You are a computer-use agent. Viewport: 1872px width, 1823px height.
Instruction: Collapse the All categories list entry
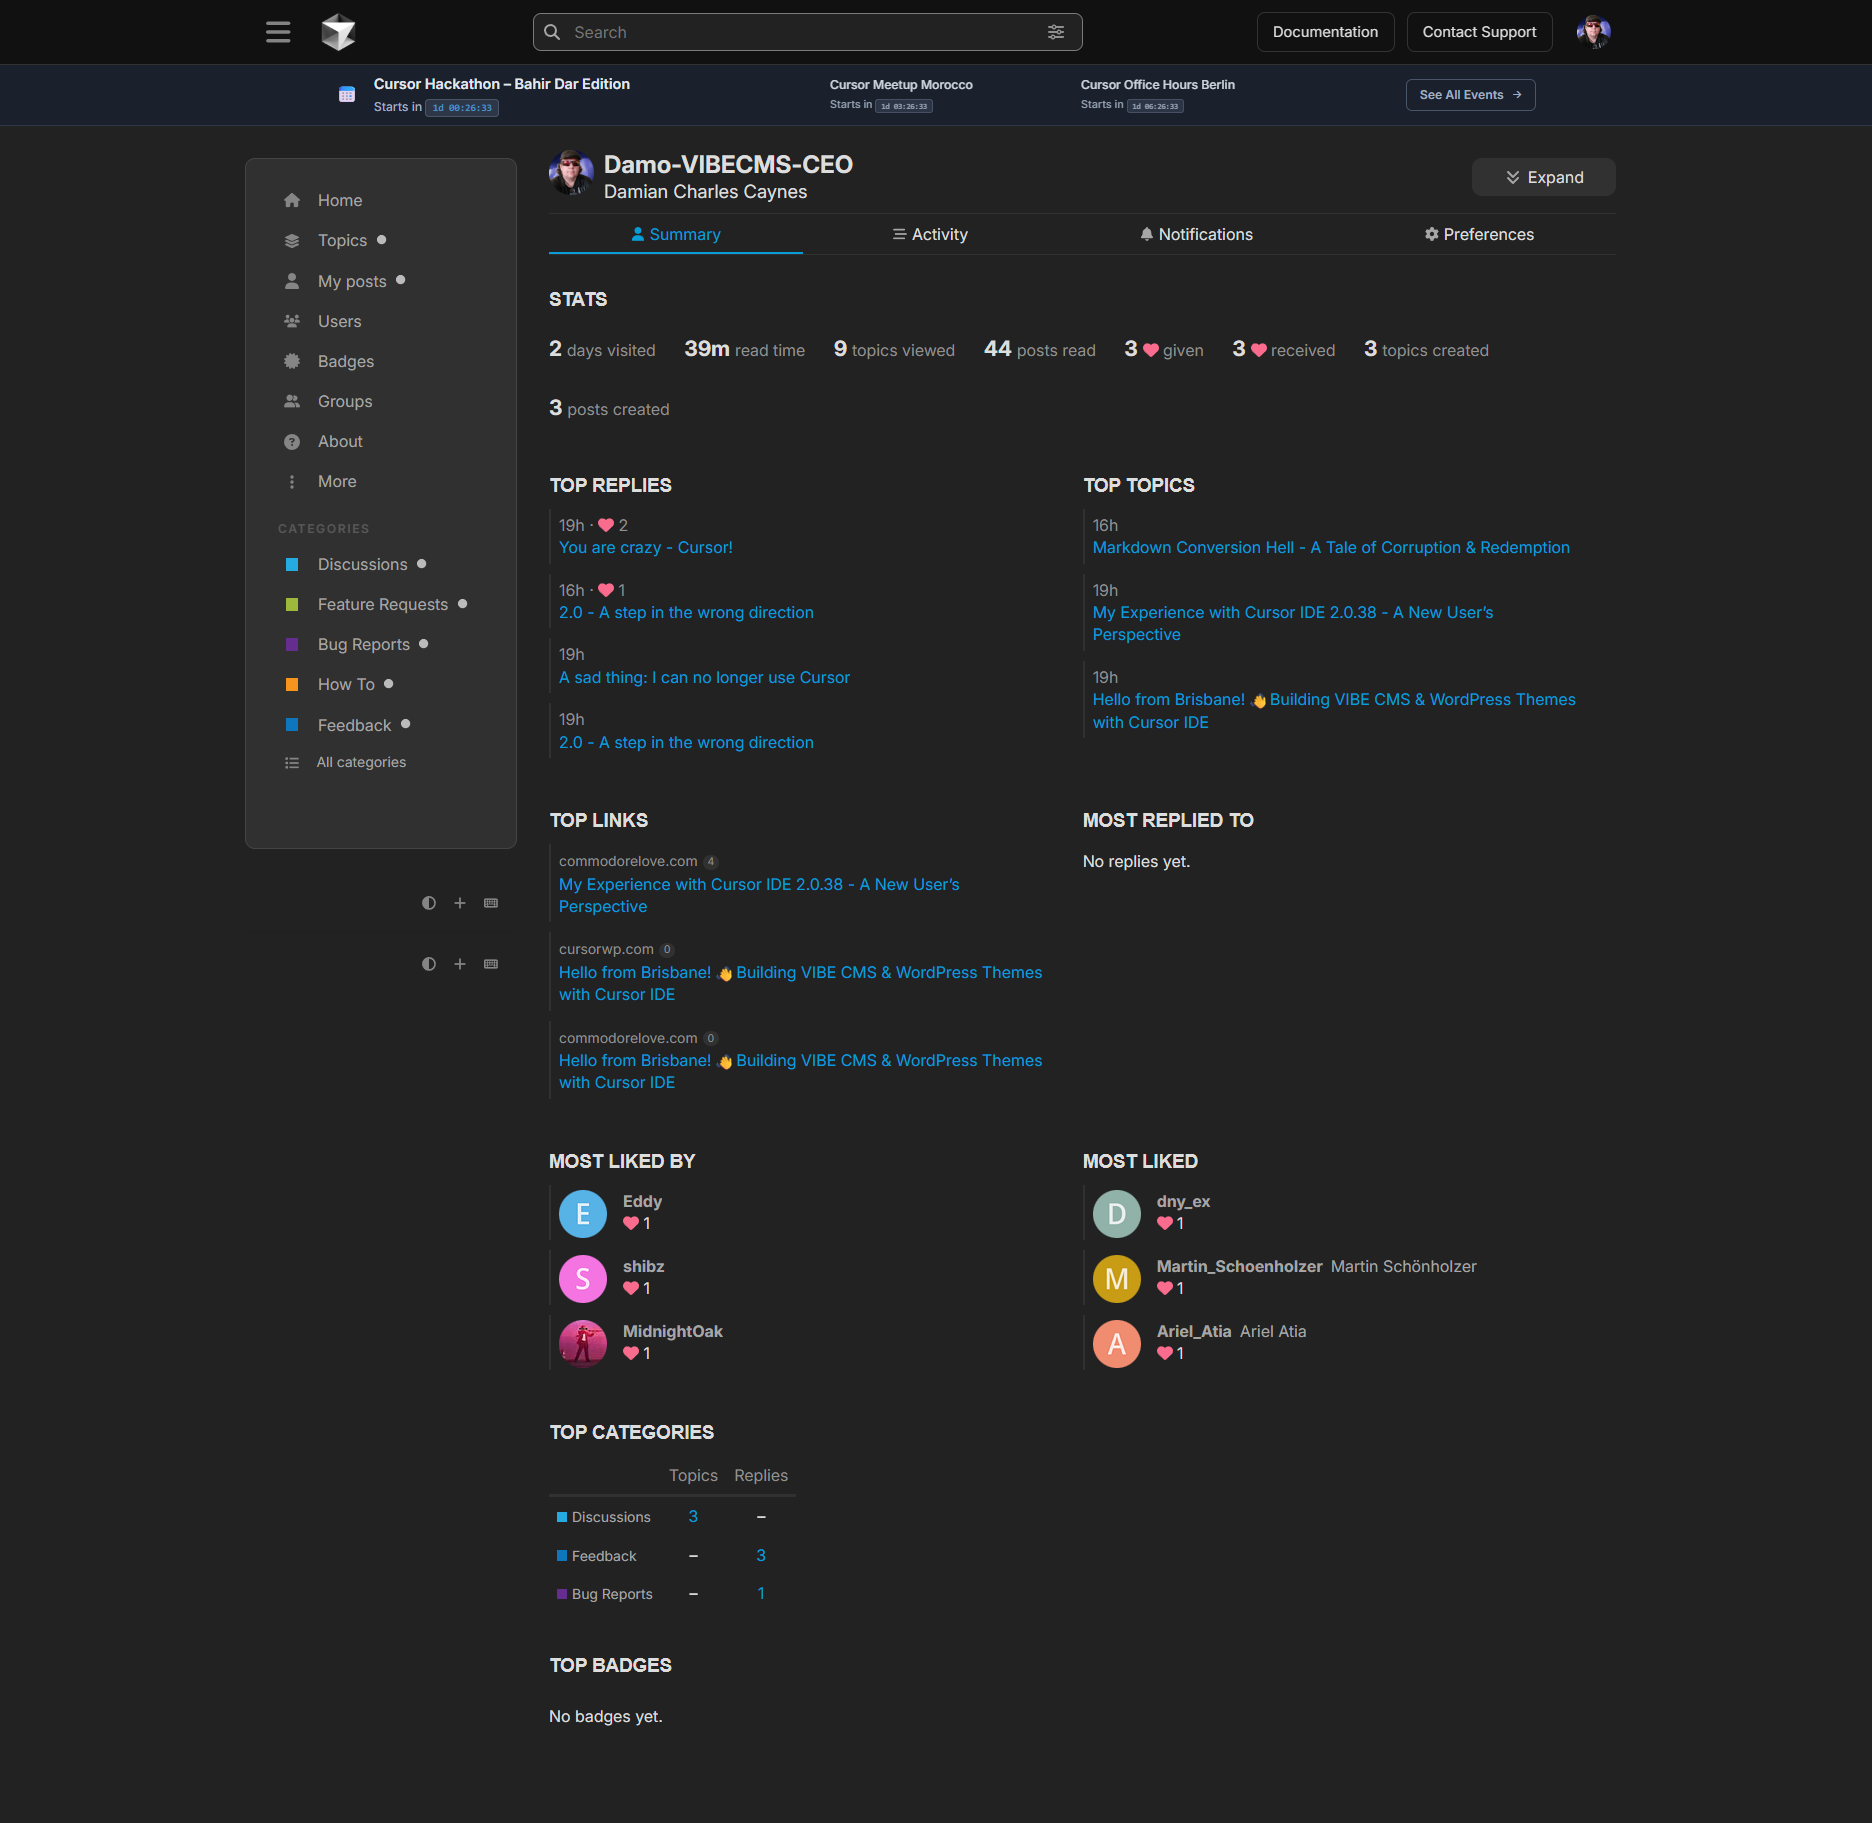pyautogui.click(x=361, y=761)
